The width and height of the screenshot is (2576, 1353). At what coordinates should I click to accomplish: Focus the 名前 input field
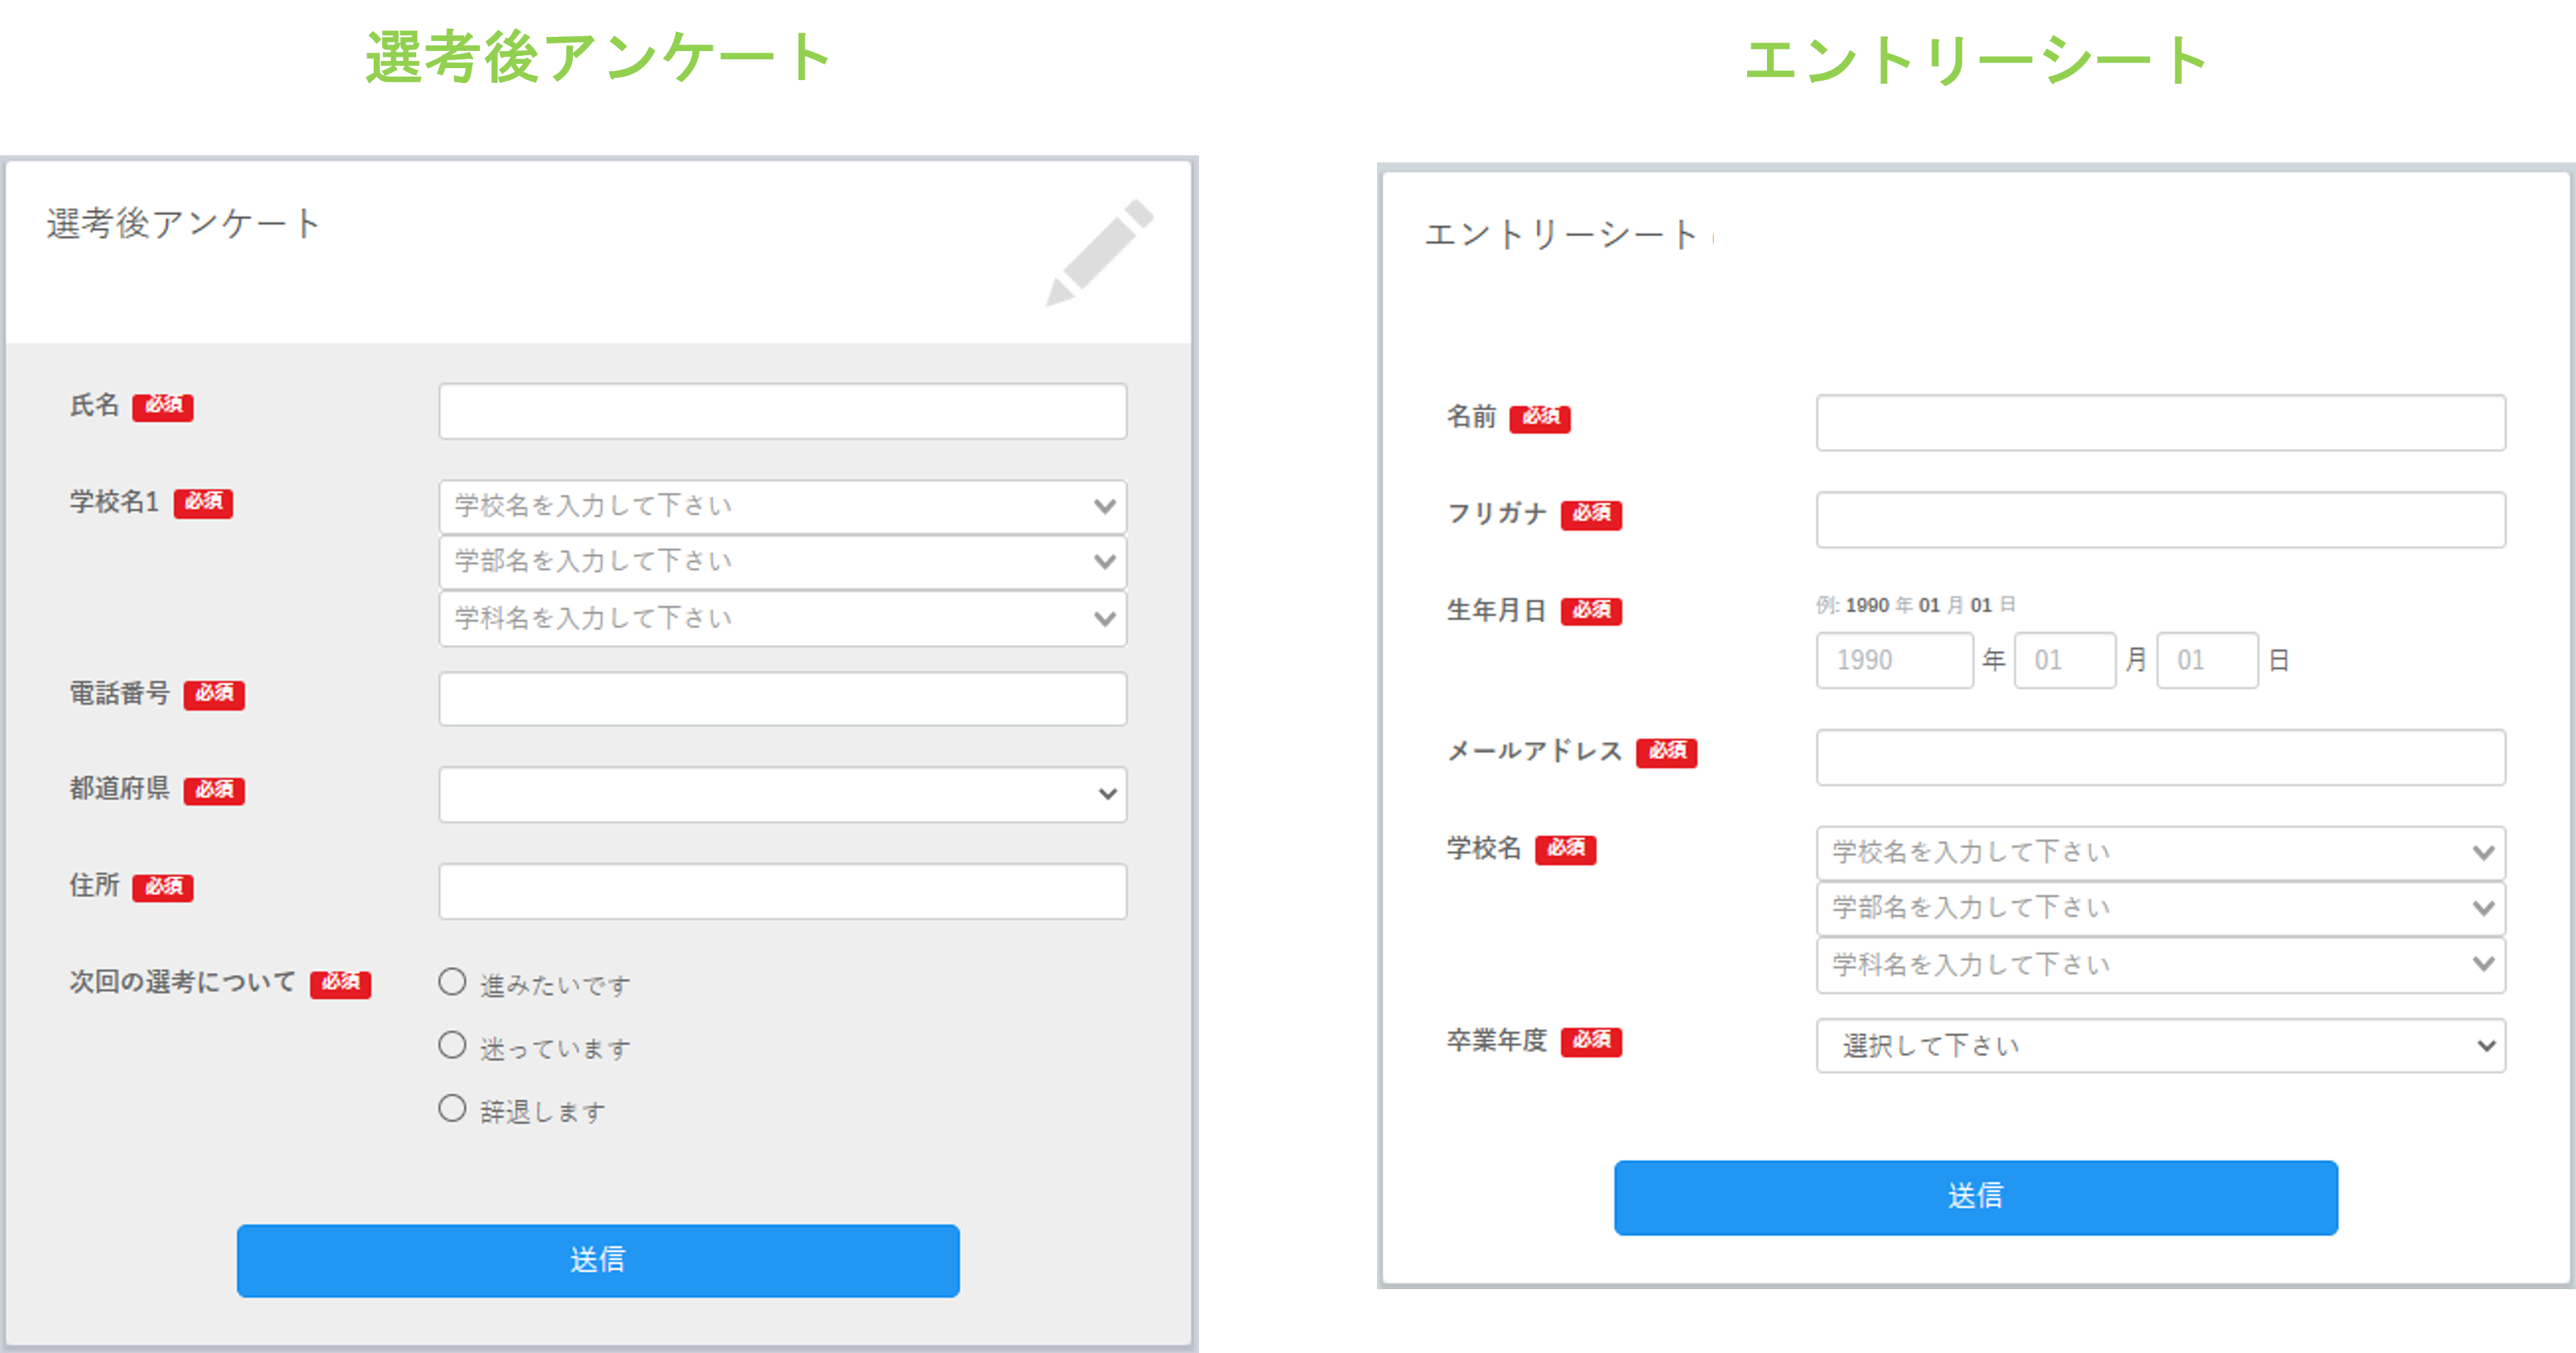2160,422
